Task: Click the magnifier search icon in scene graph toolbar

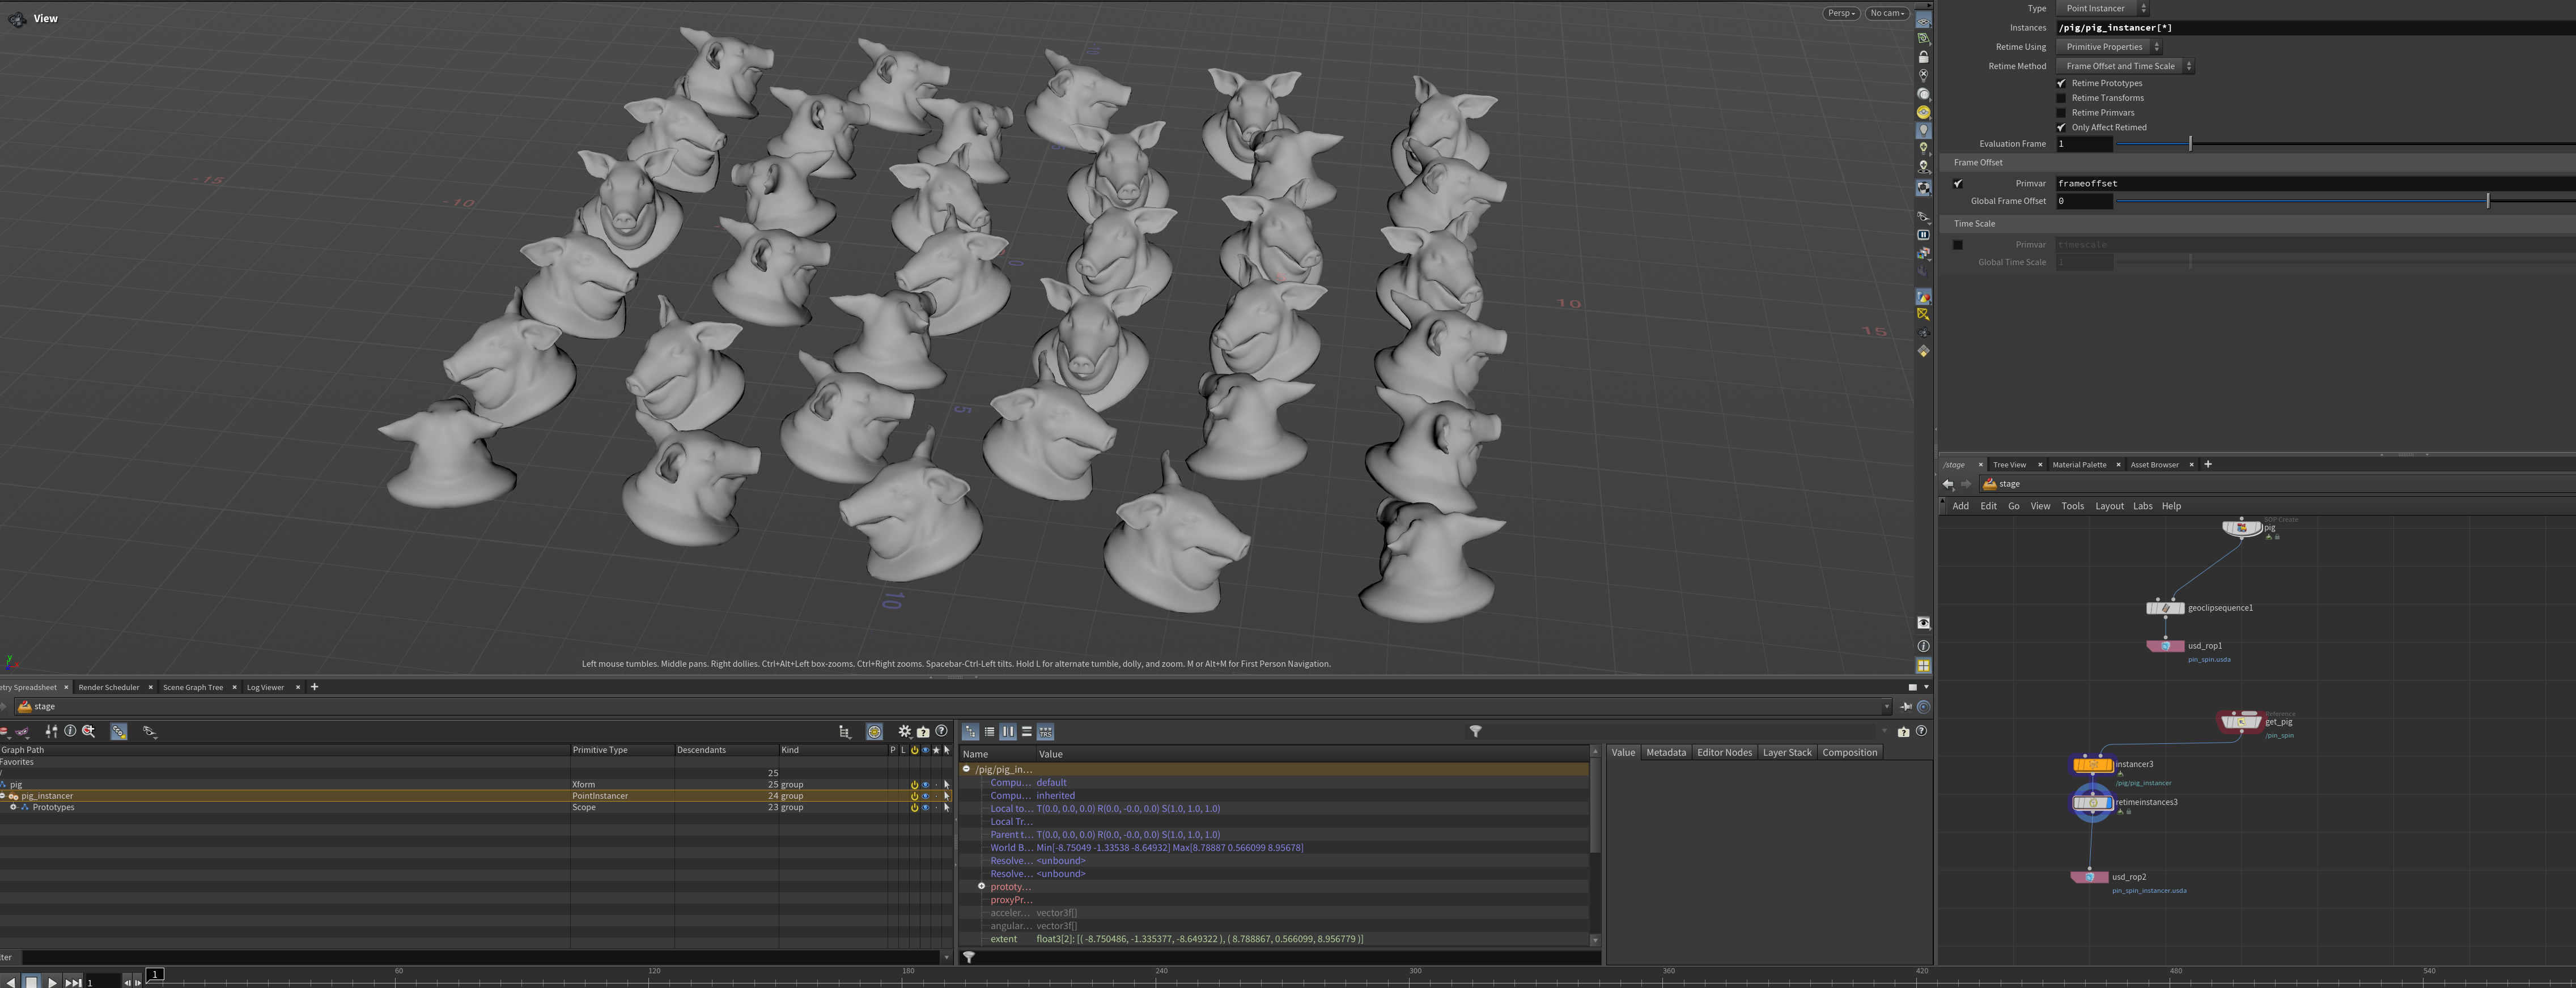Action: pyautogui.click(x=89, y=732)
